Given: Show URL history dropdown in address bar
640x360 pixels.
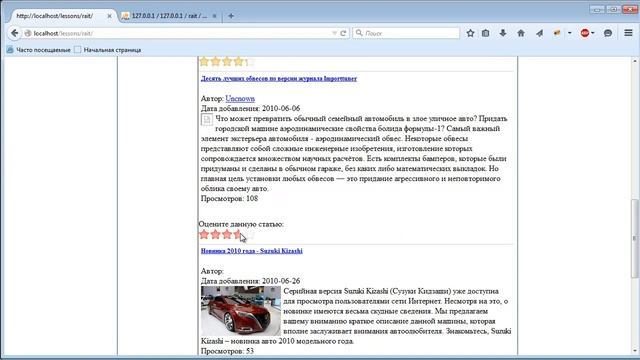Looking at the screenshot, I should 334,33.
